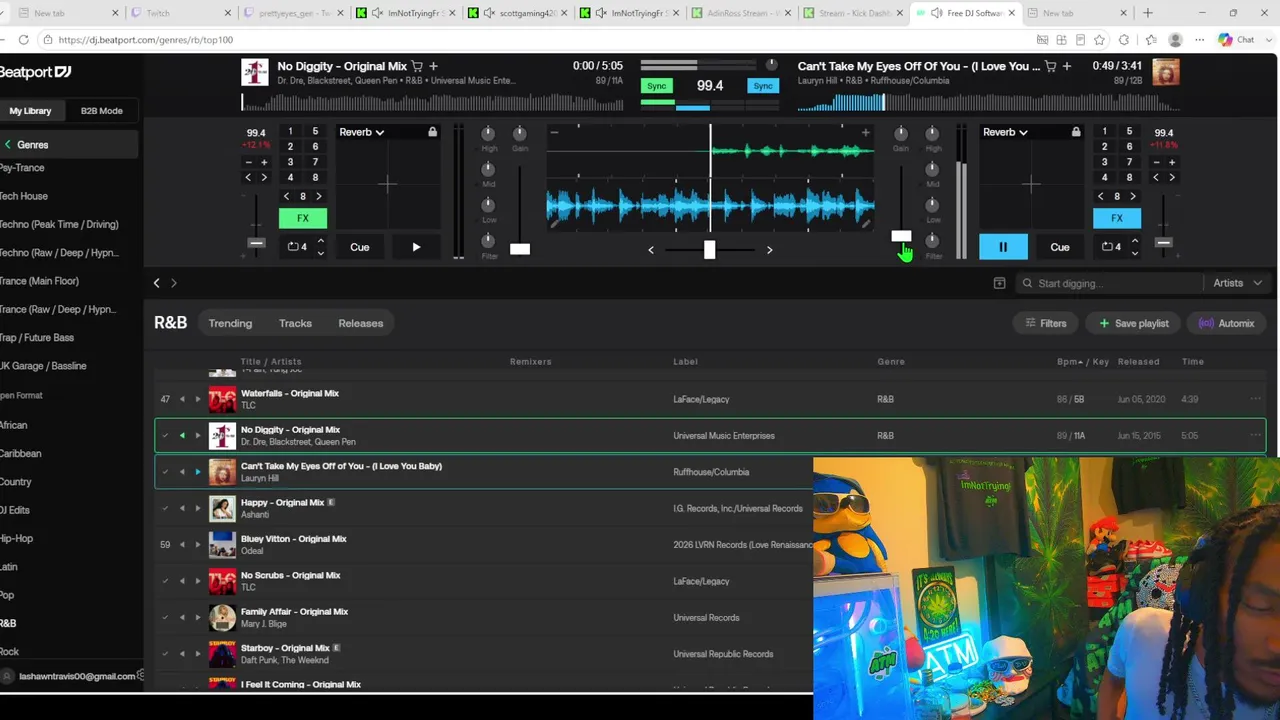
Task: Navigate forward in the browser panel
Action: [173, 283]
